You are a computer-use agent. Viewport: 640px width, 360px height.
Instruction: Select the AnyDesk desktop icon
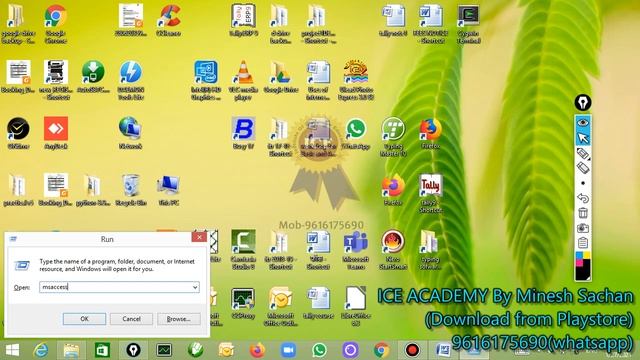[x=56, y=133]
